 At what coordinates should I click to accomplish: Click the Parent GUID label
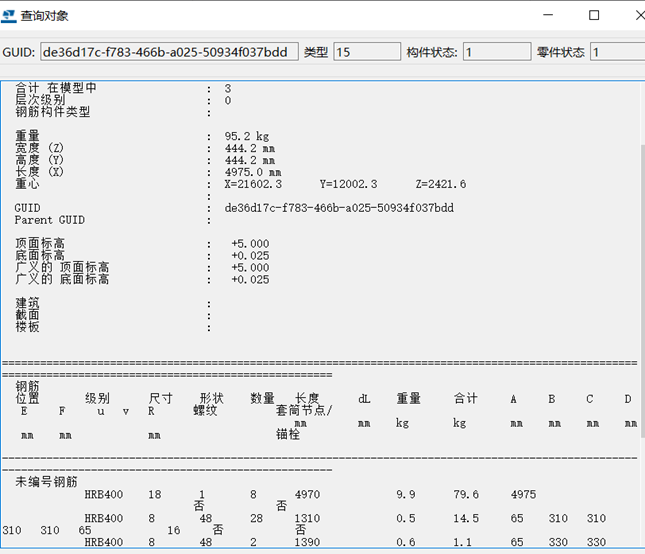(x=50, y=220)
